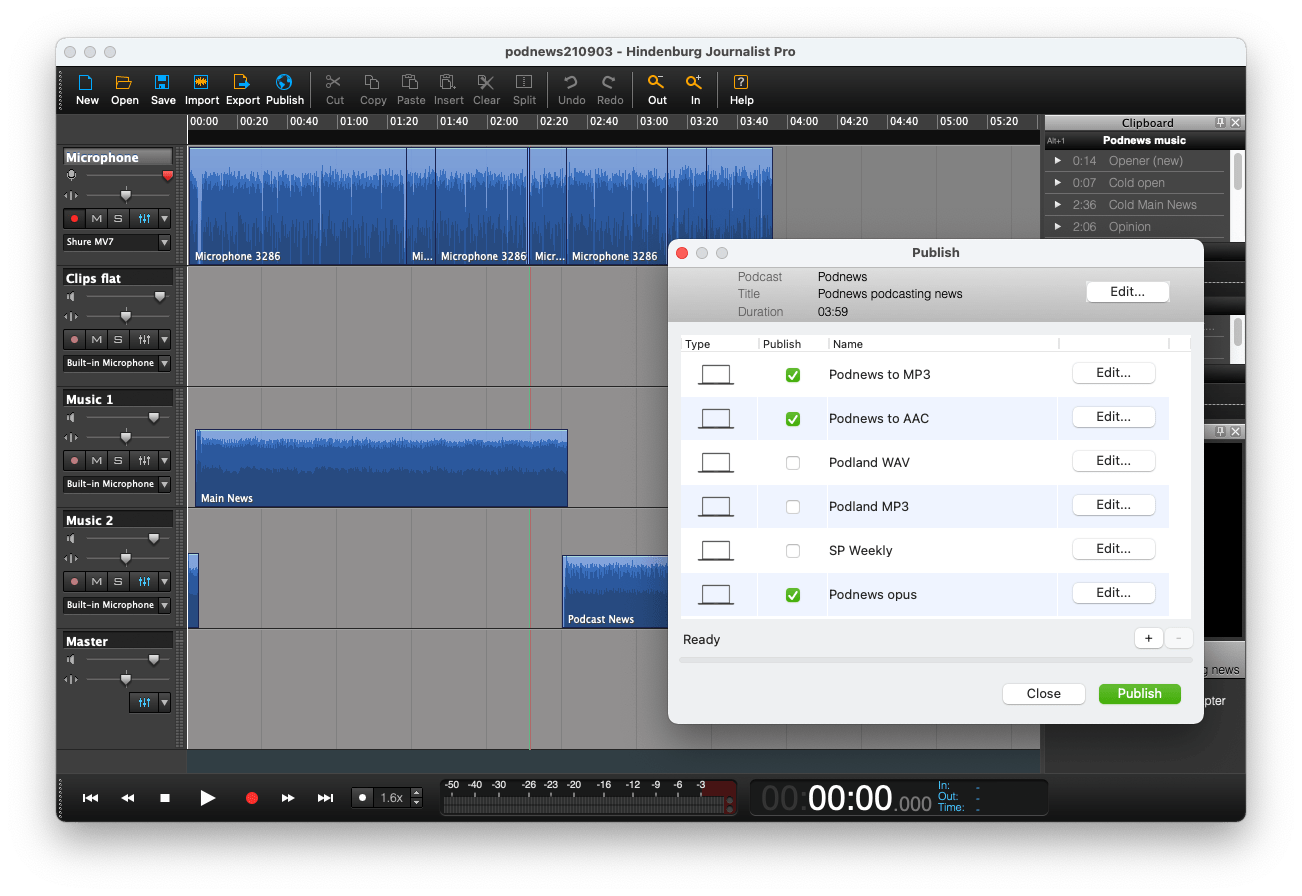This screenshot has height=896, width=1302.
Task: Add a publish target with plus button
Action: 1148,638
